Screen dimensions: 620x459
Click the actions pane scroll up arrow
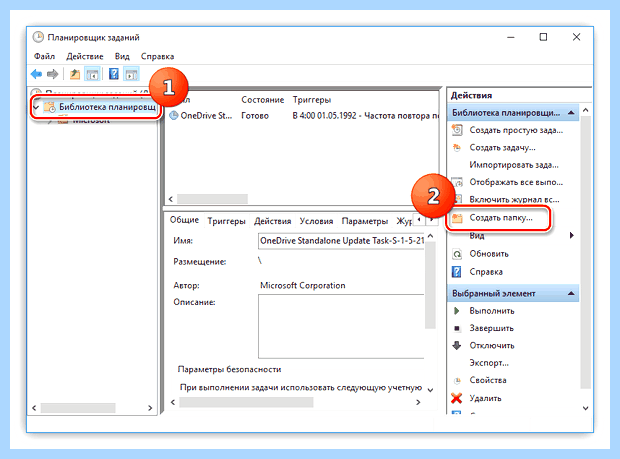coord(586,110)
